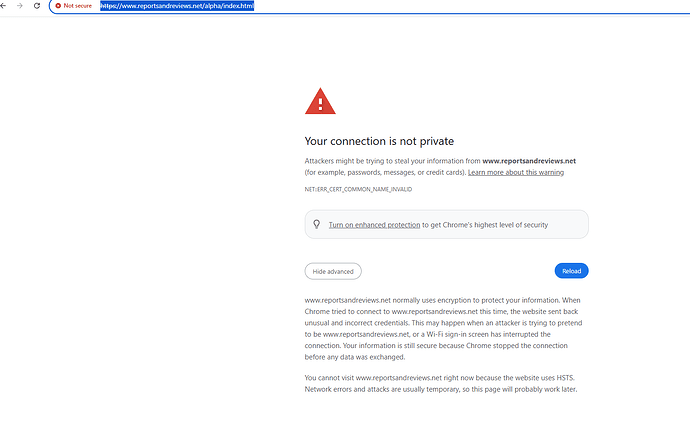This screenshot has height=429, width=690.
Task: Click the red warning triangle icon
Action: [320, 101]
